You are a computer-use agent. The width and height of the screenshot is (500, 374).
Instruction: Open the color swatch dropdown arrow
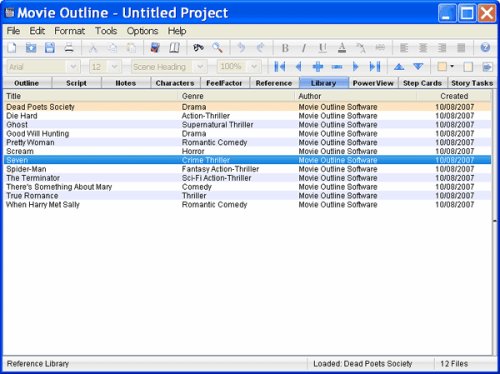[452, 67]
